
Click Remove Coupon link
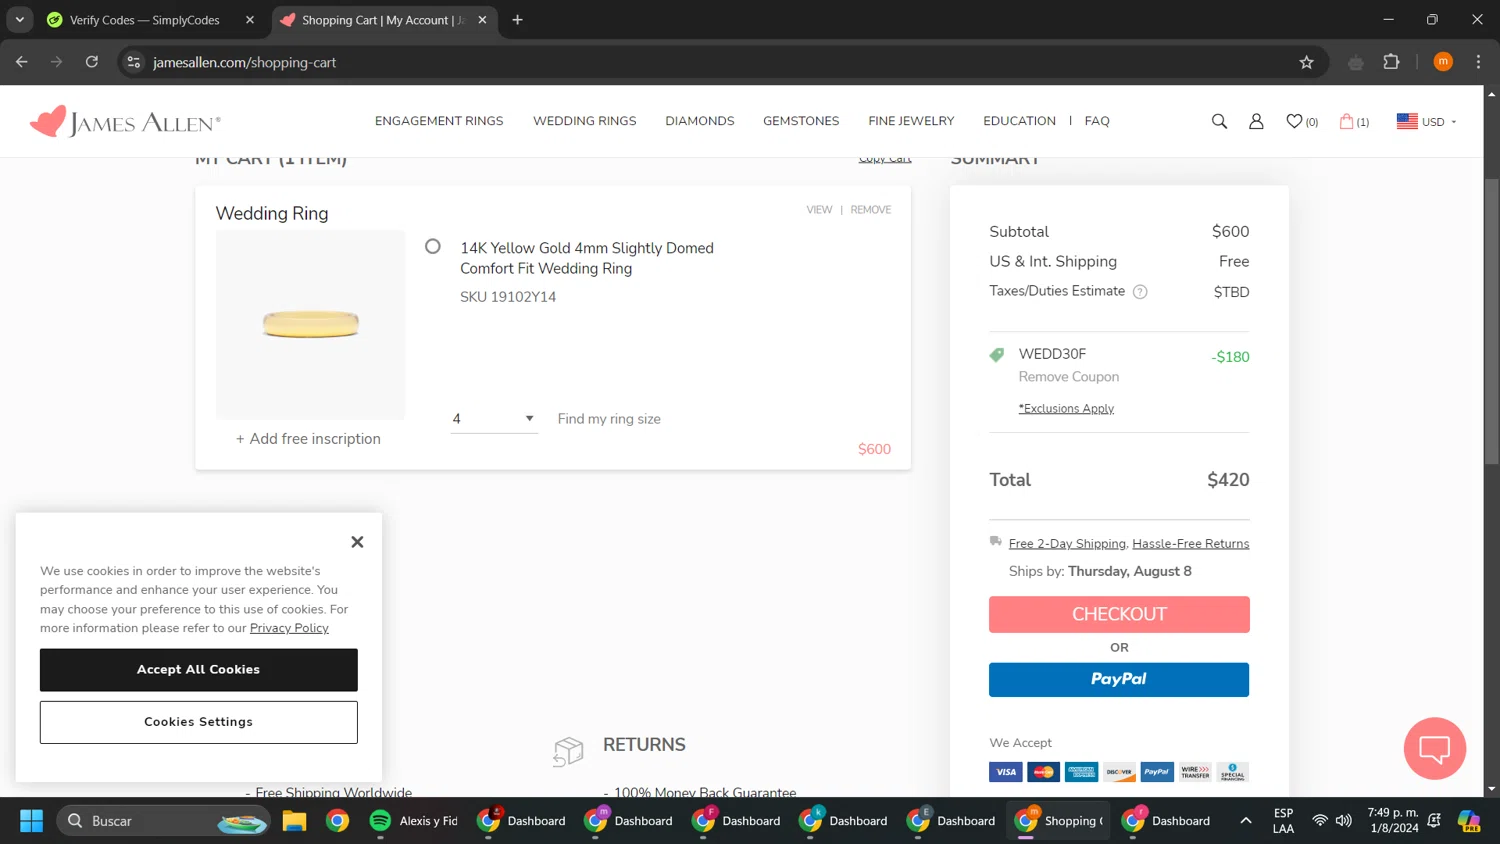point(1068,377)
